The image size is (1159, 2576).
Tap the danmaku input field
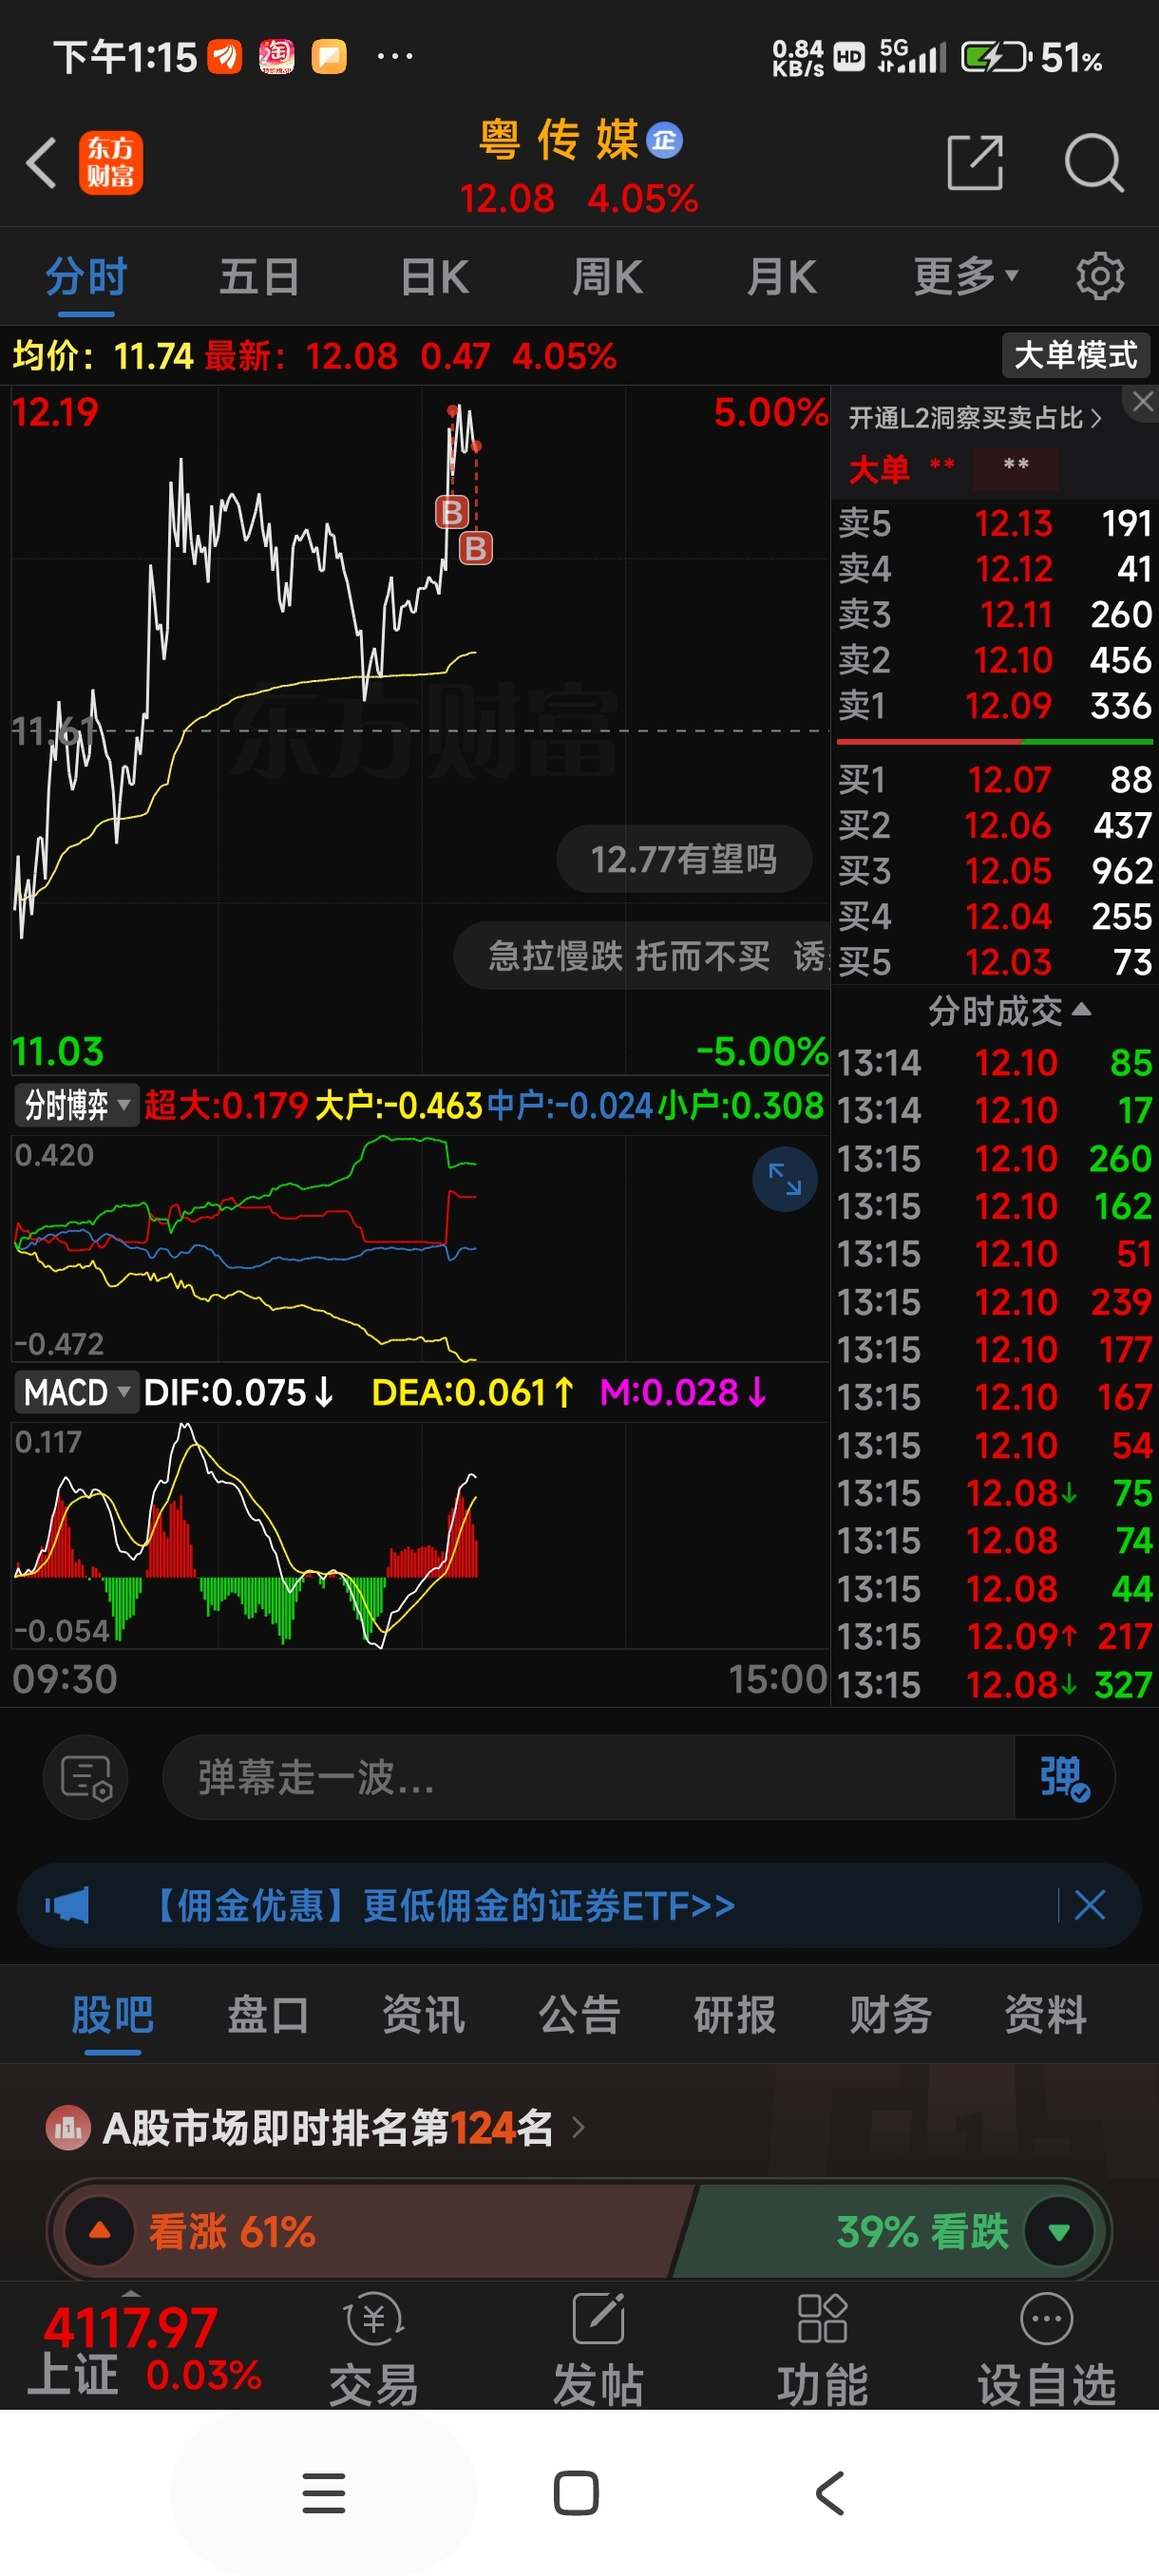[588, 1777]
